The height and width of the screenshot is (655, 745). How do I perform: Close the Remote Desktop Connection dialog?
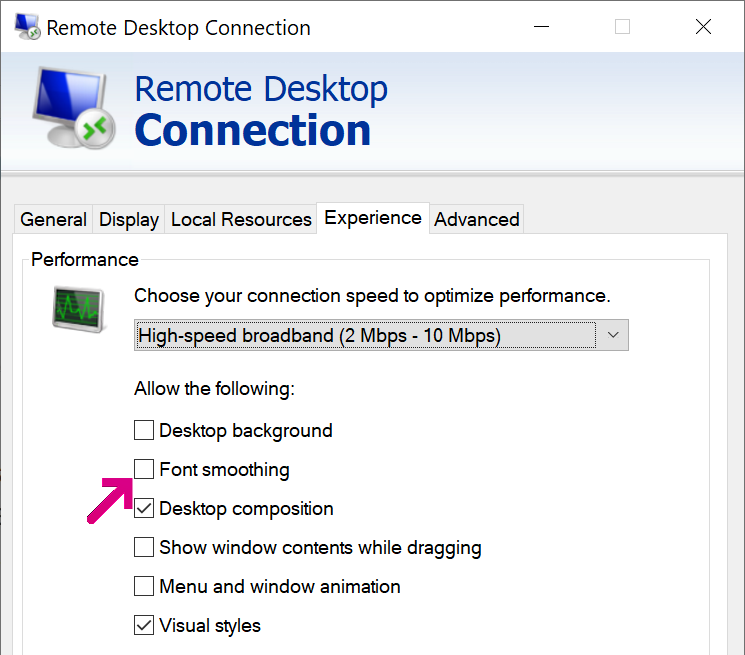click(703, 27)
